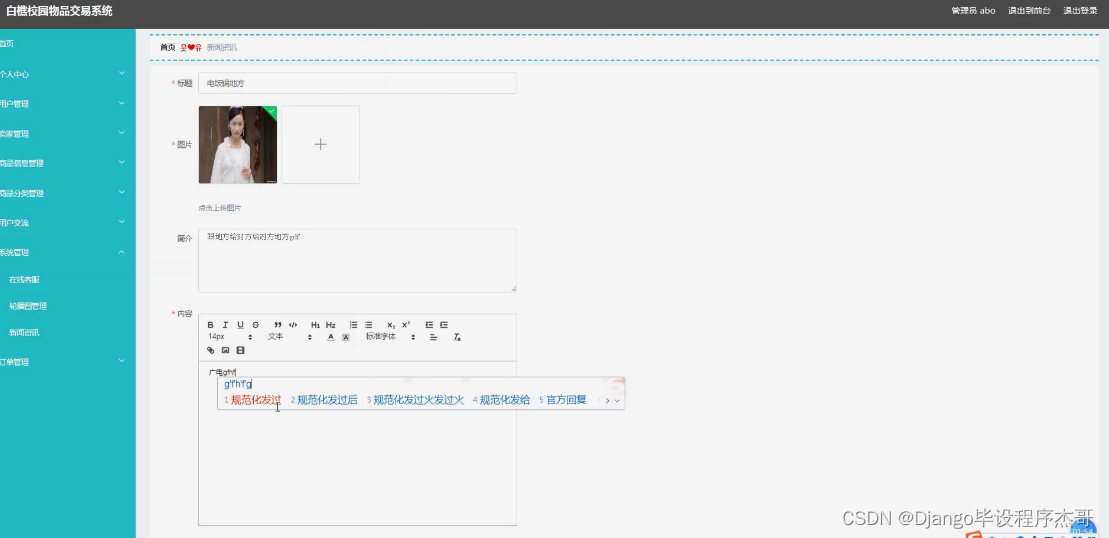Decrease indent of the paragraph
This screenshot has height=538, width=1109.
(x=429, y=325)
